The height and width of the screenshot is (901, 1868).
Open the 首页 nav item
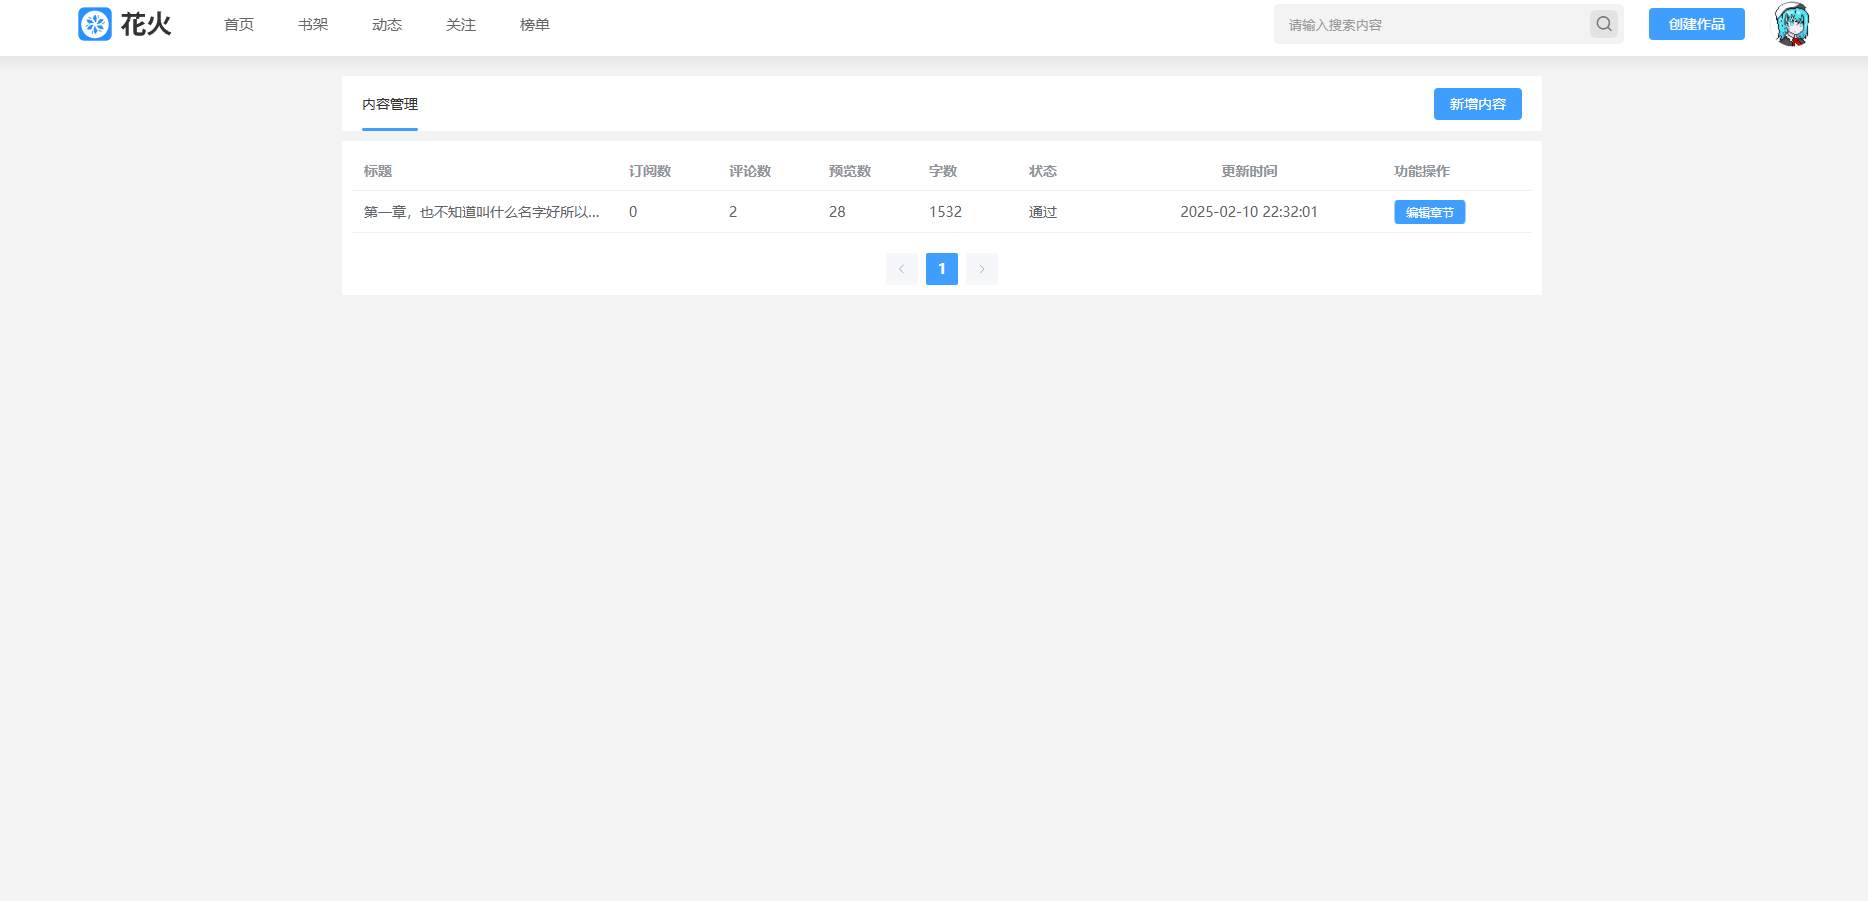[x=239, y=24]
